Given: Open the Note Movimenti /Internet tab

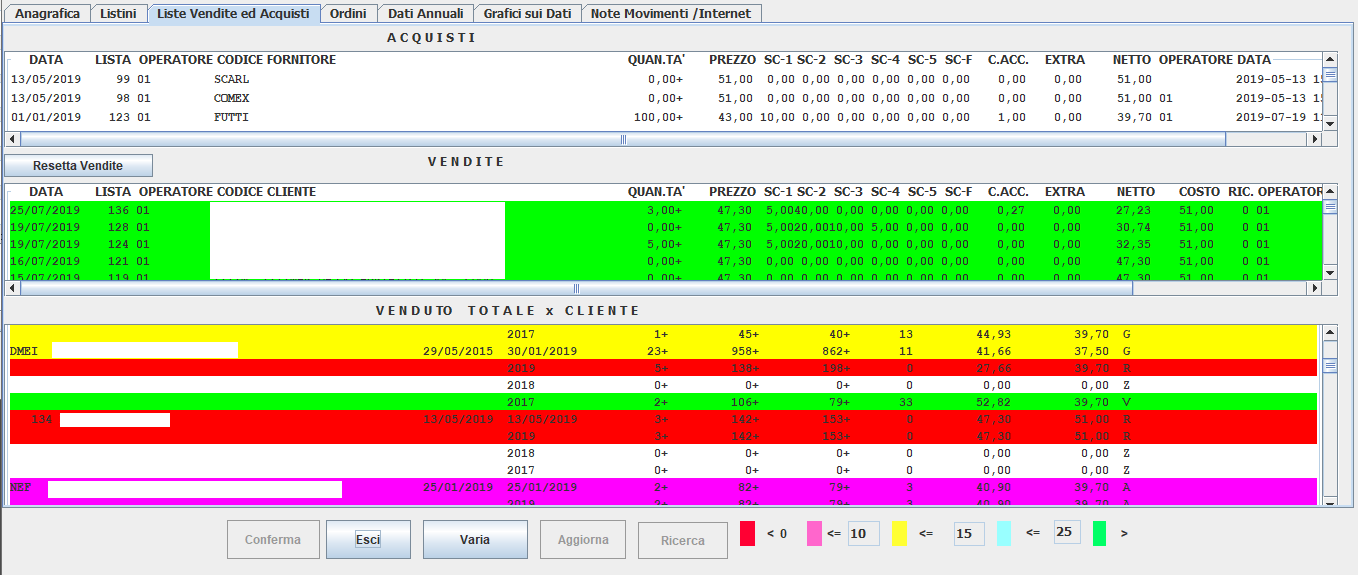Looking at the screenshot, I should click(x=672, y=13).
